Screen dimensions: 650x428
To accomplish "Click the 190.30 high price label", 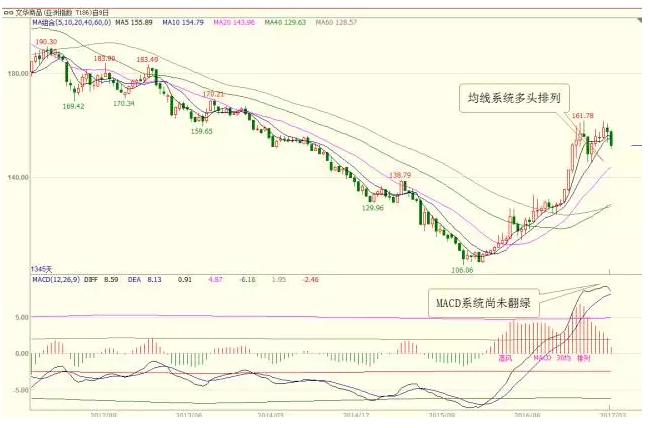I will [x=46, y=42].
